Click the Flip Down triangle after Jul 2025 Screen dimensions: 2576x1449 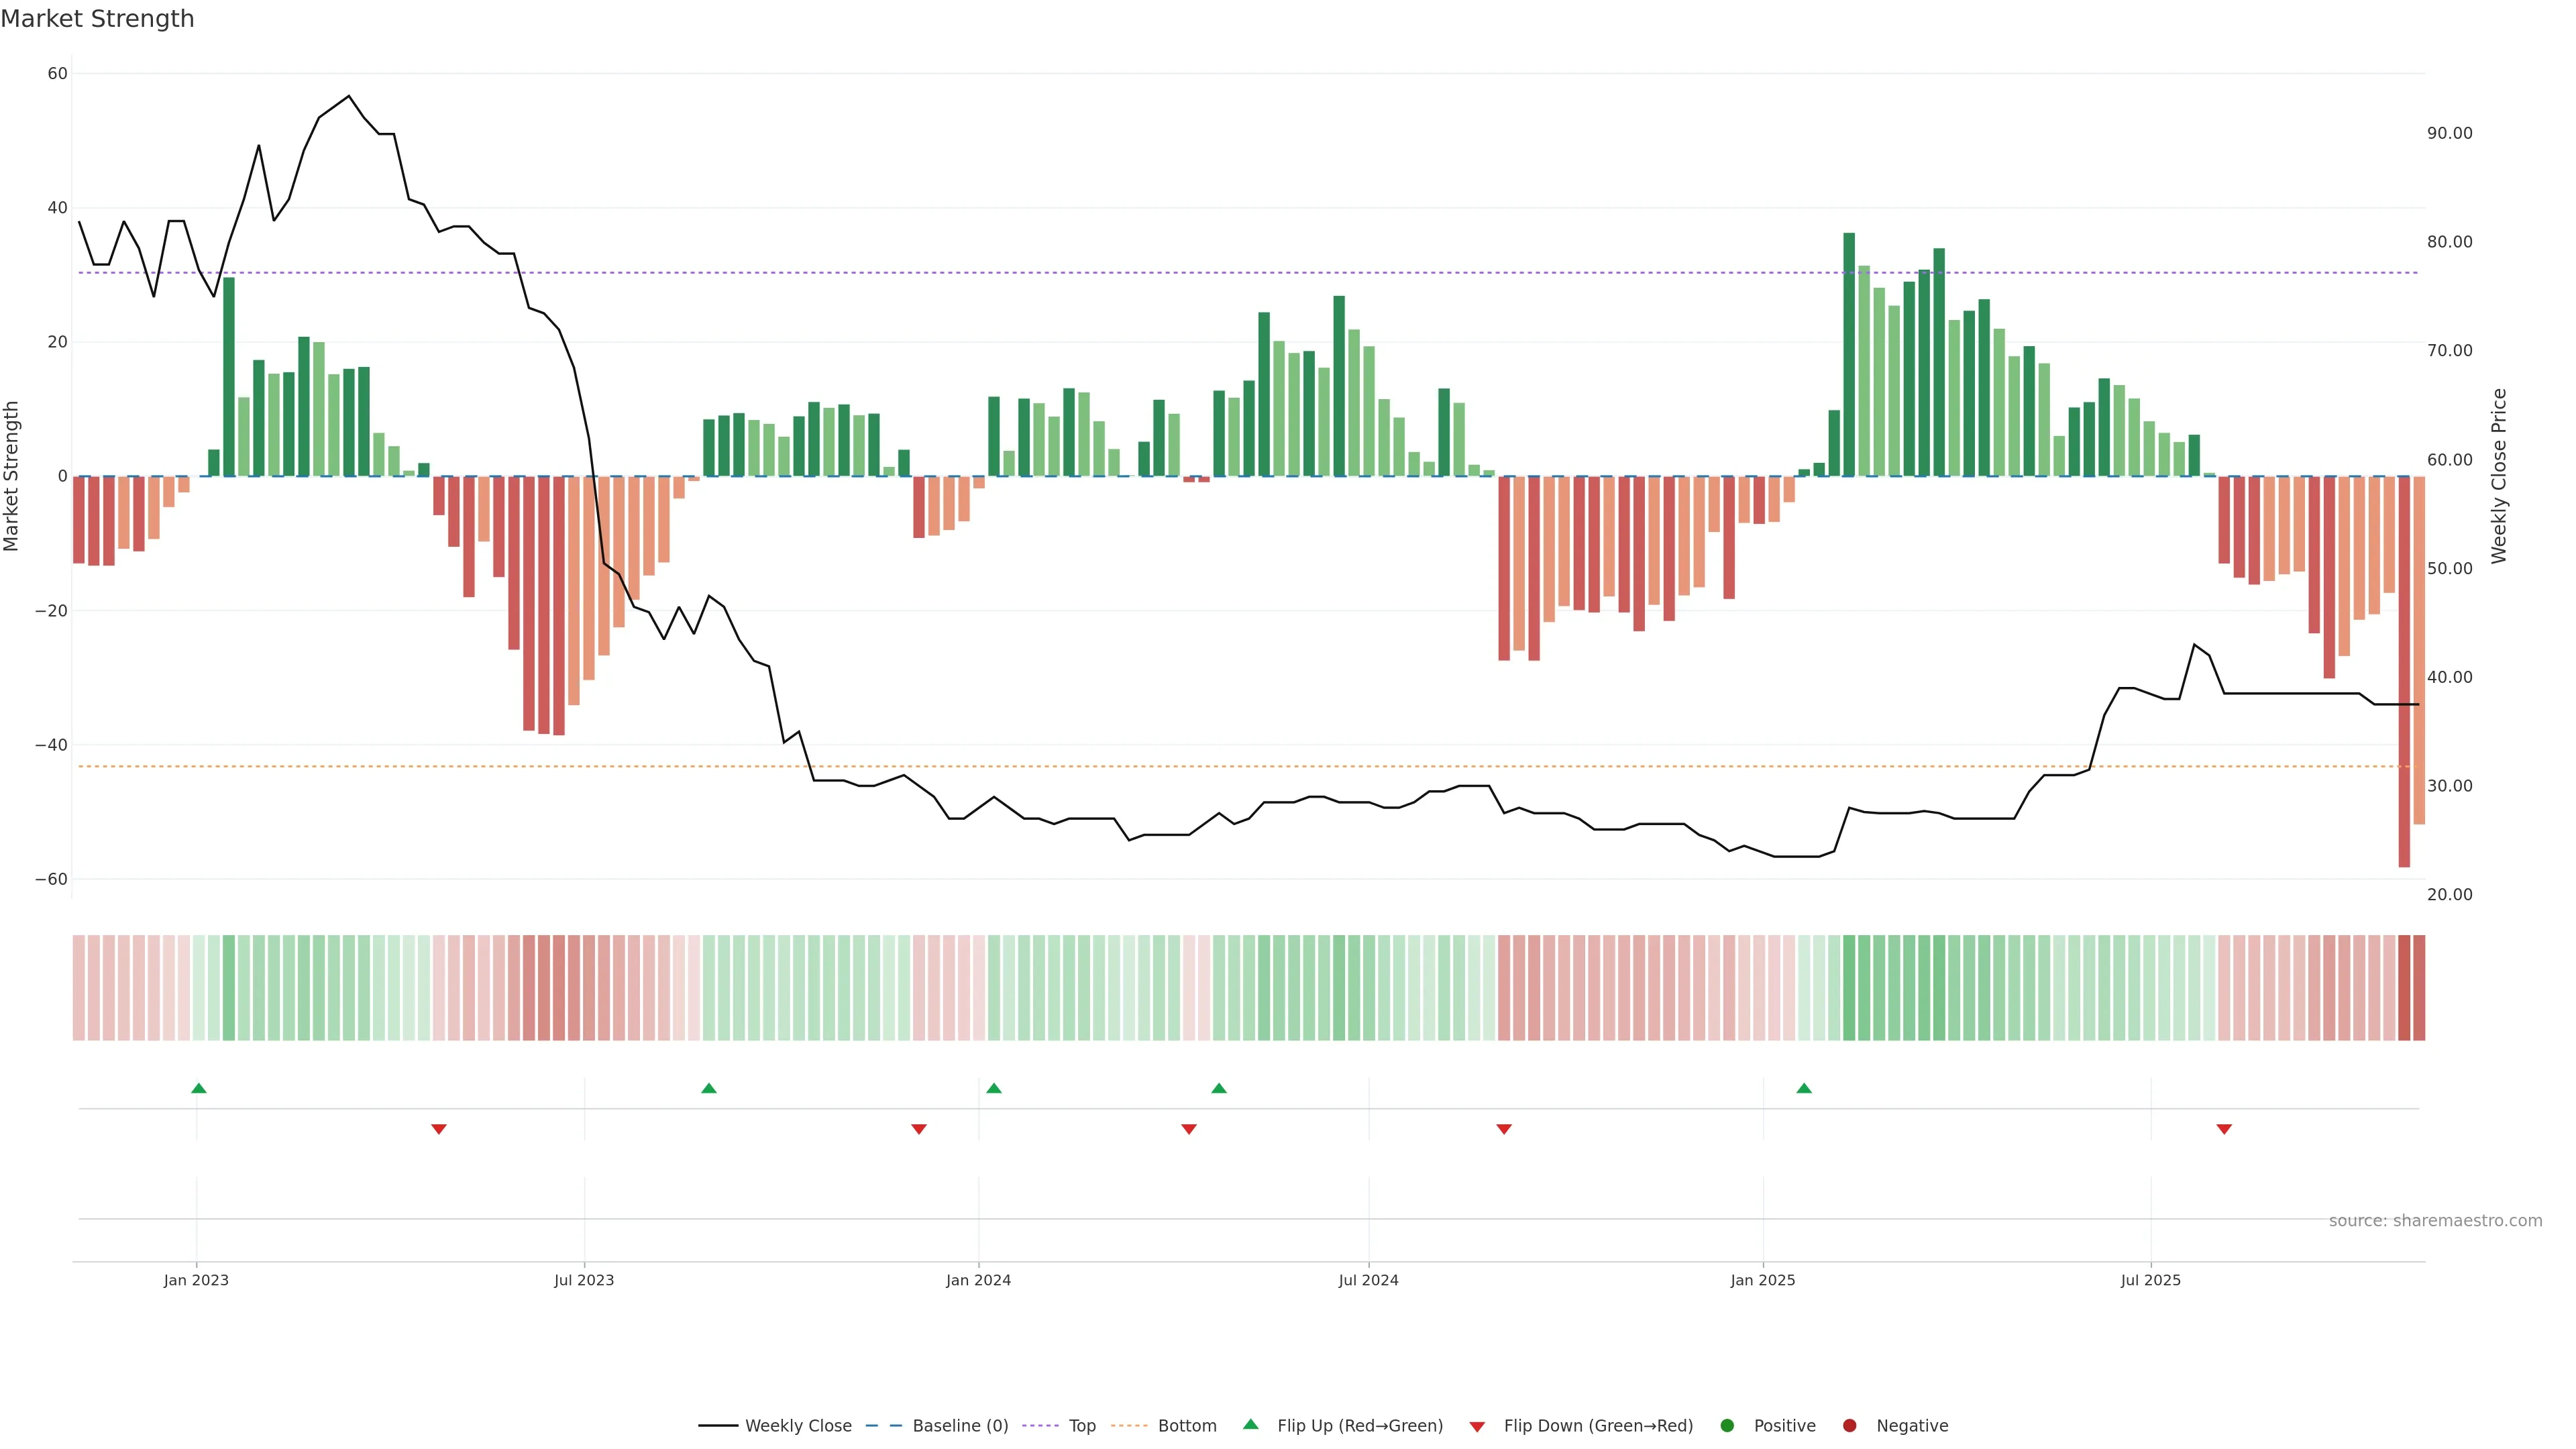pyautogui.click(x=2224, y=1129)
